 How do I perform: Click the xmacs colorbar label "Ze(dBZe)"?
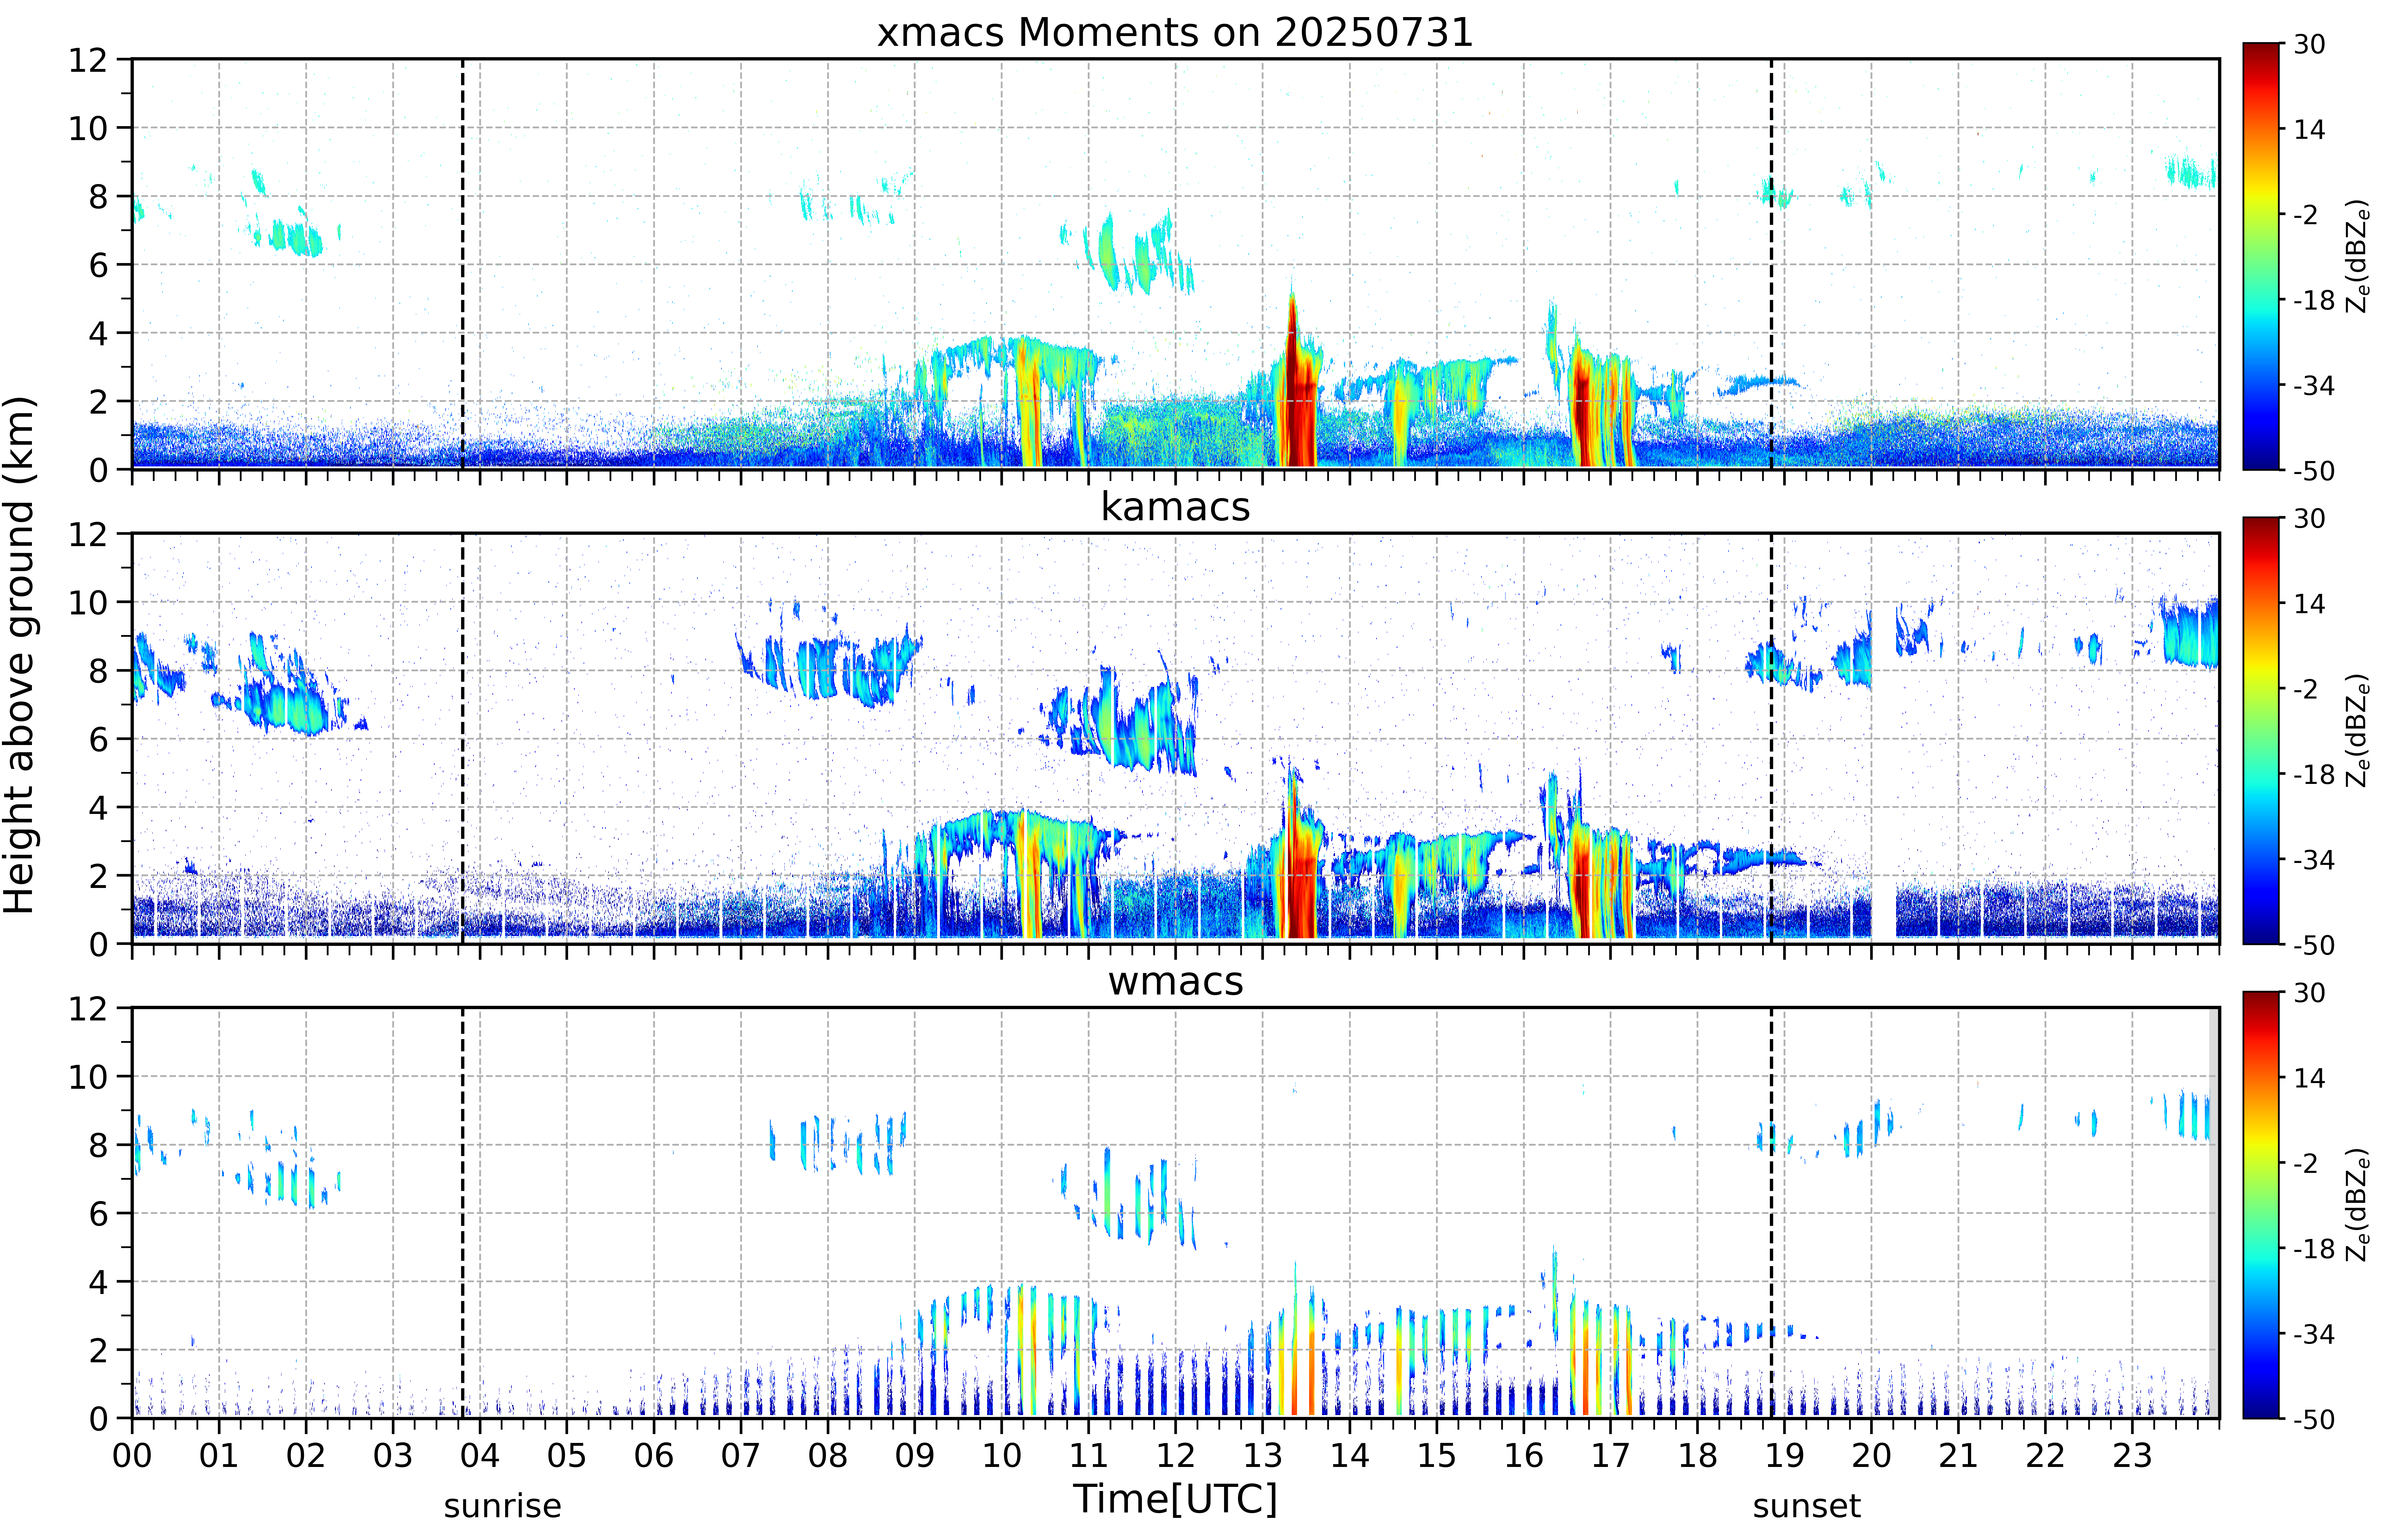point(2357,256)
